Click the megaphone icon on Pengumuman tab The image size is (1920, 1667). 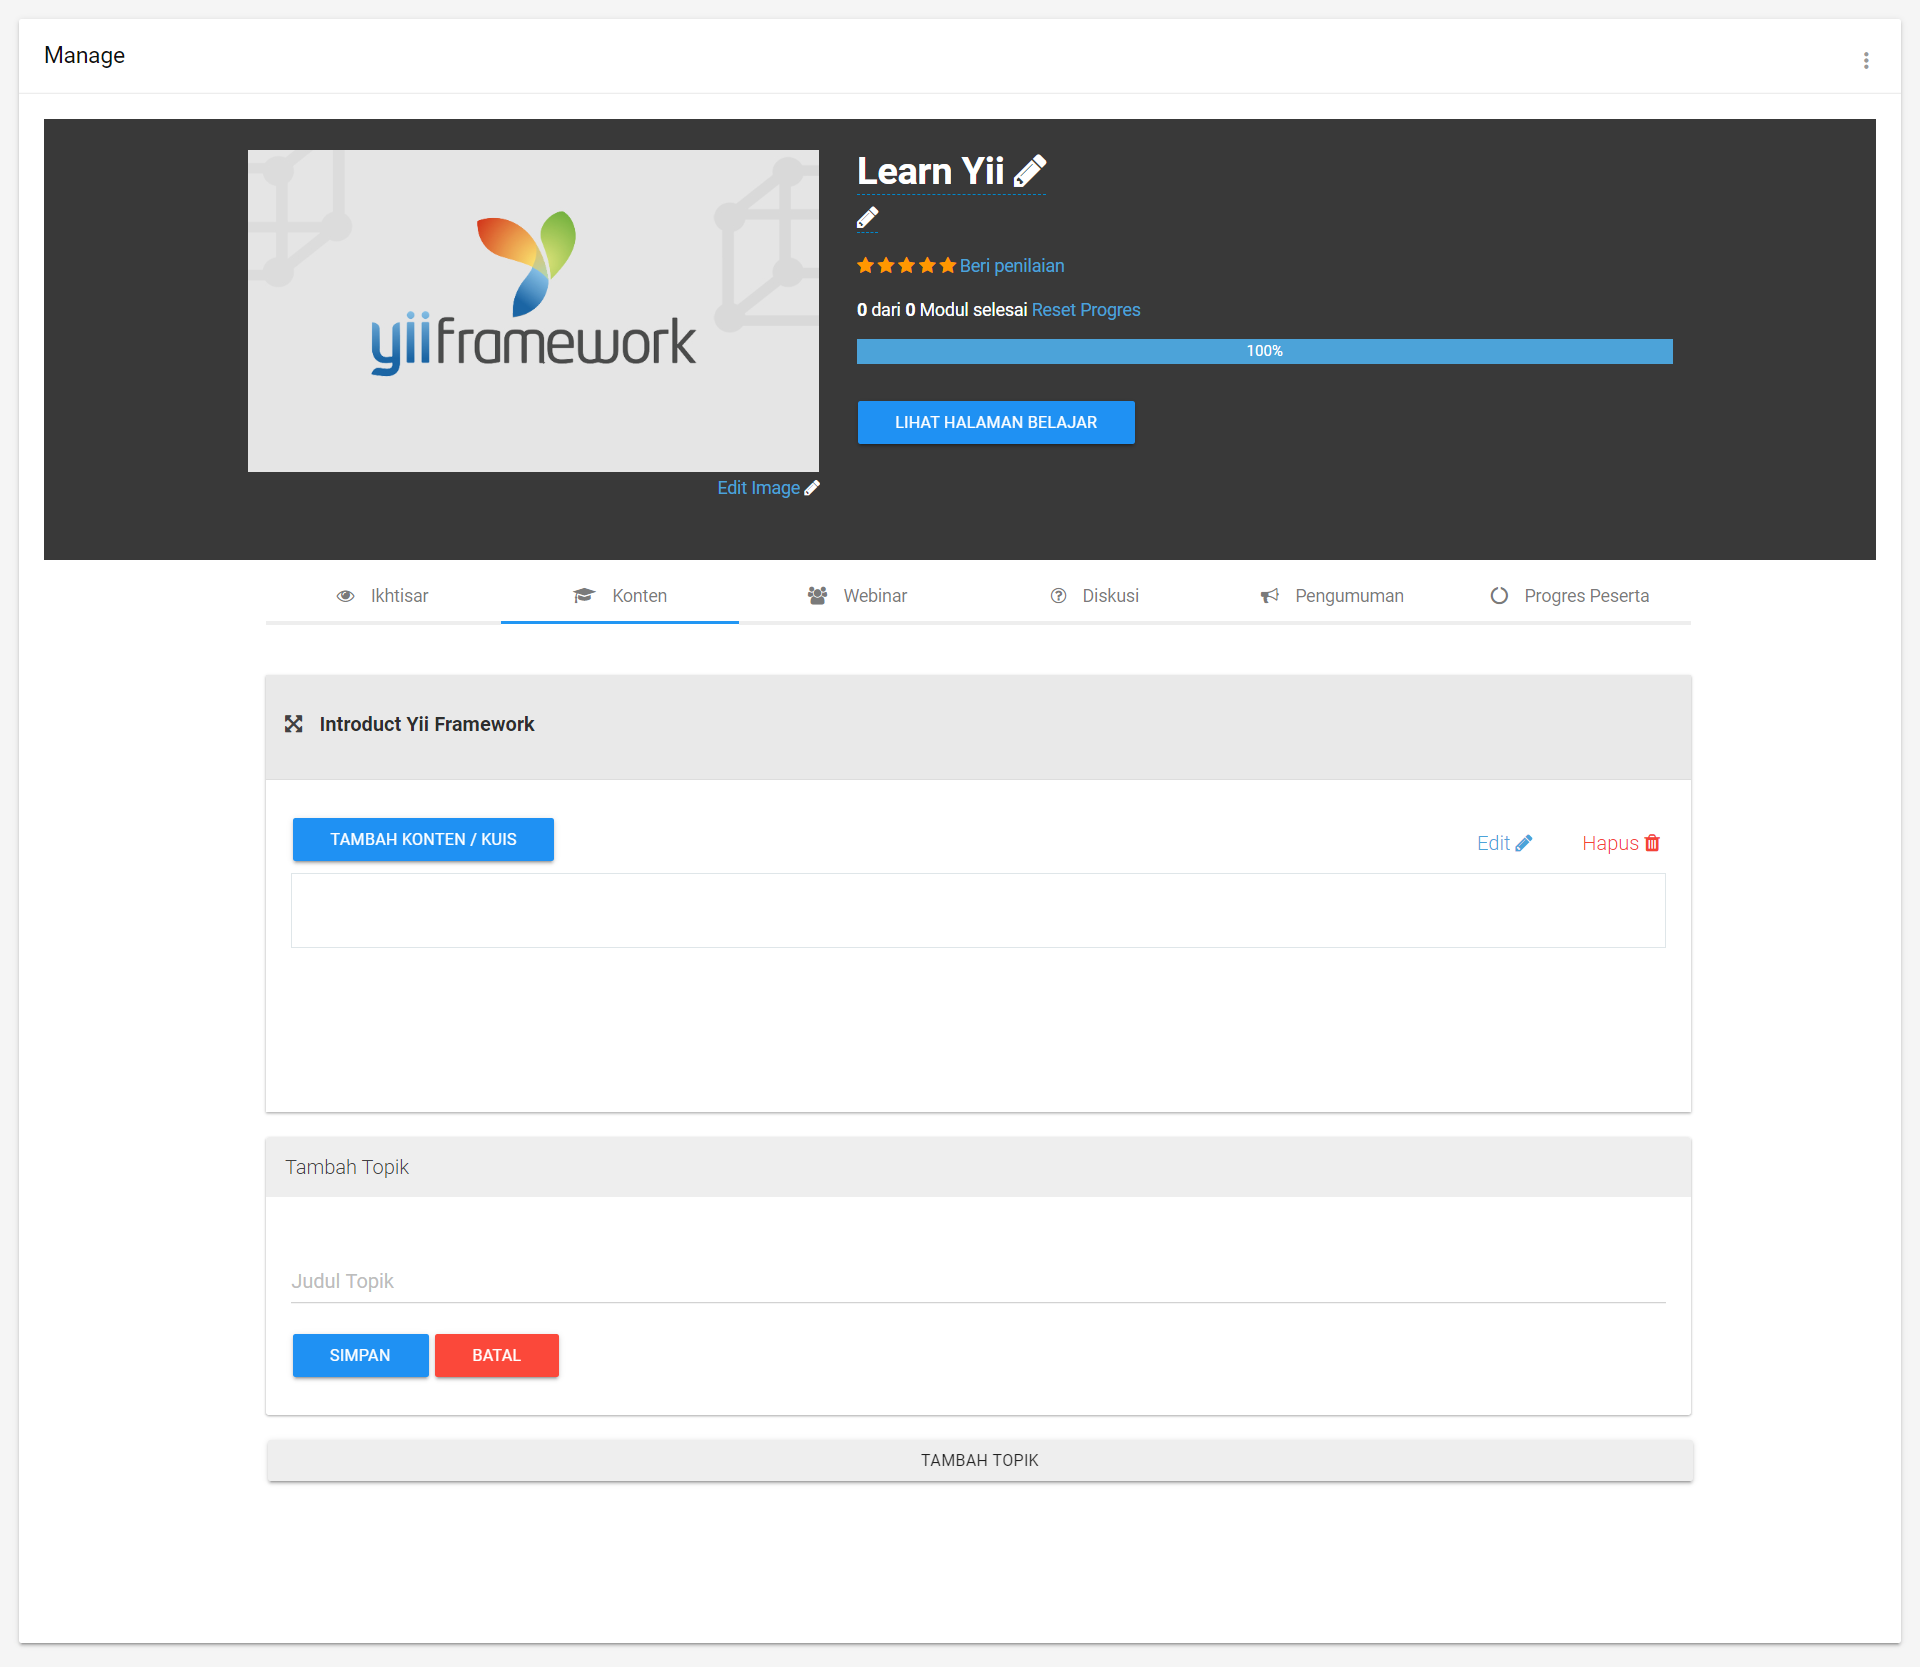pyautogui.click(x=1270, y=596)
